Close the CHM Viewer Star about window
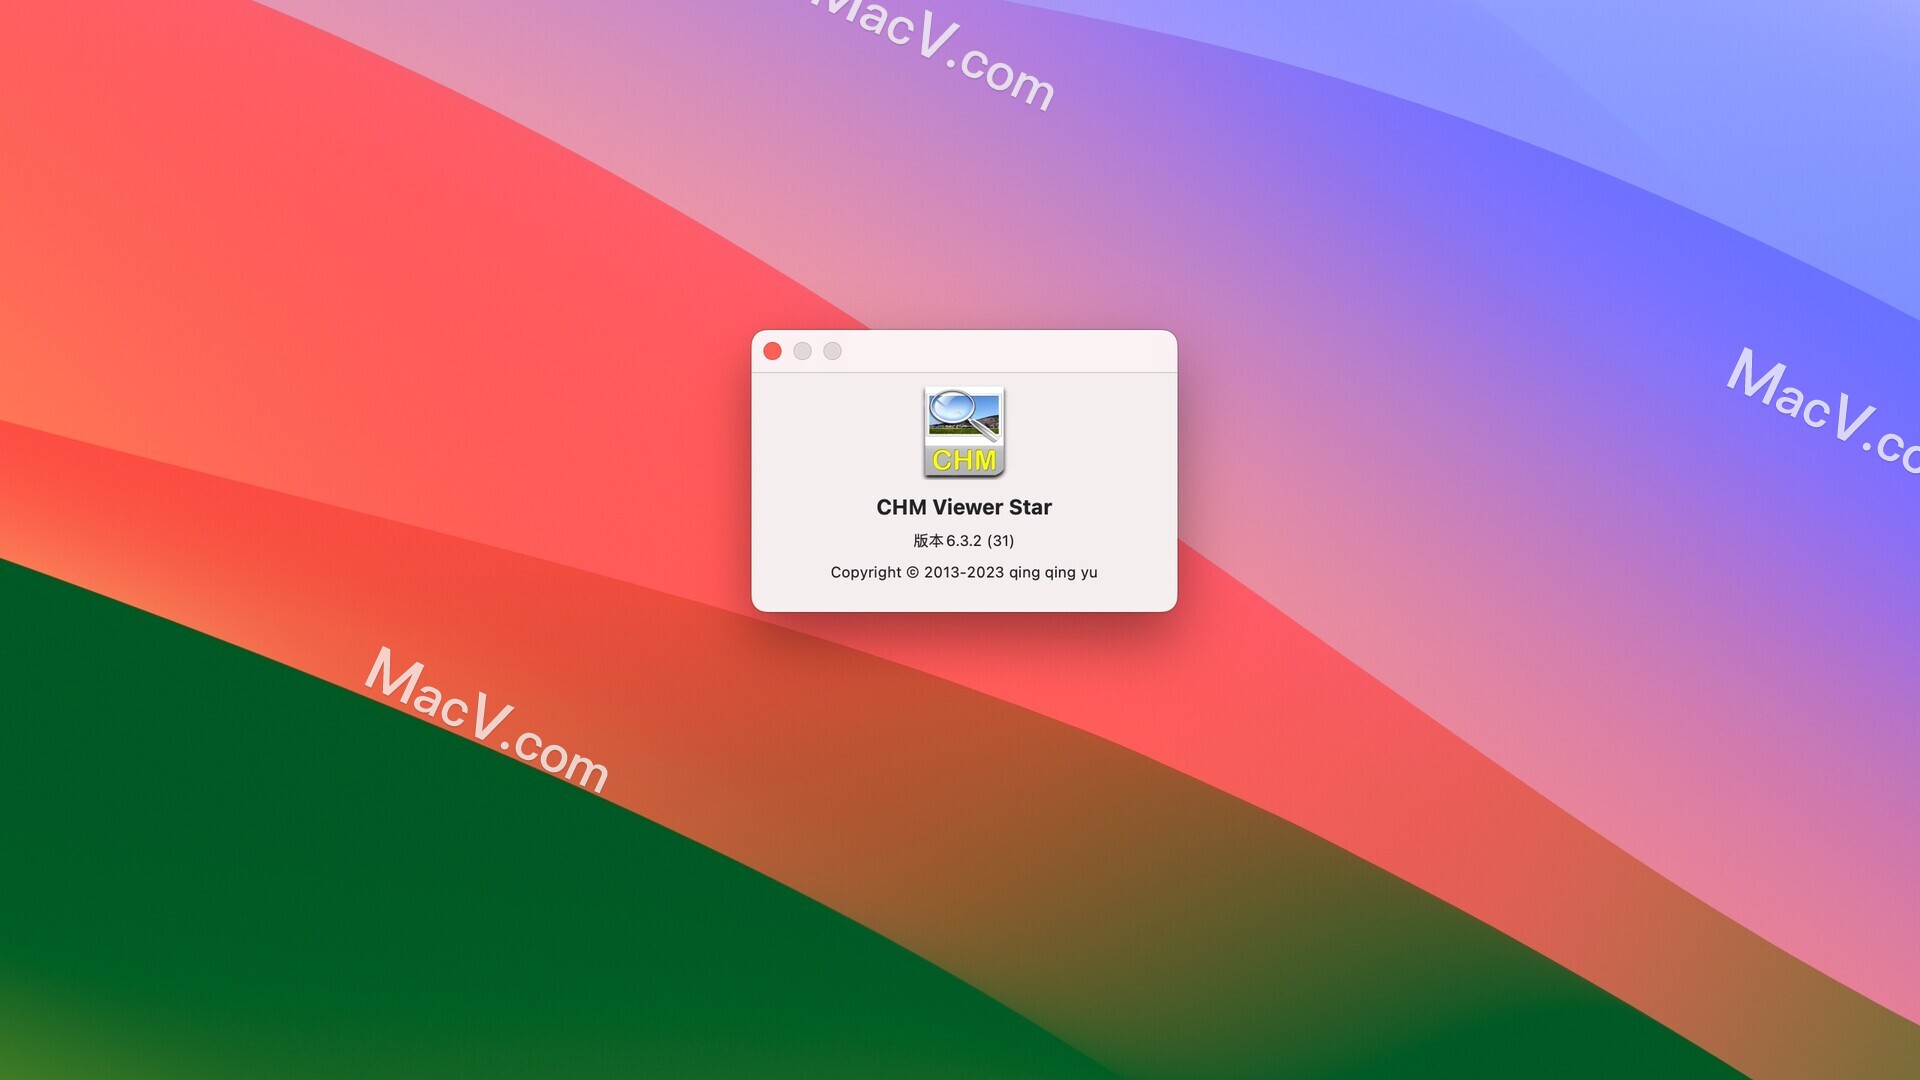The height and width of the screenshot is (1080, 1920). point(772,351)
